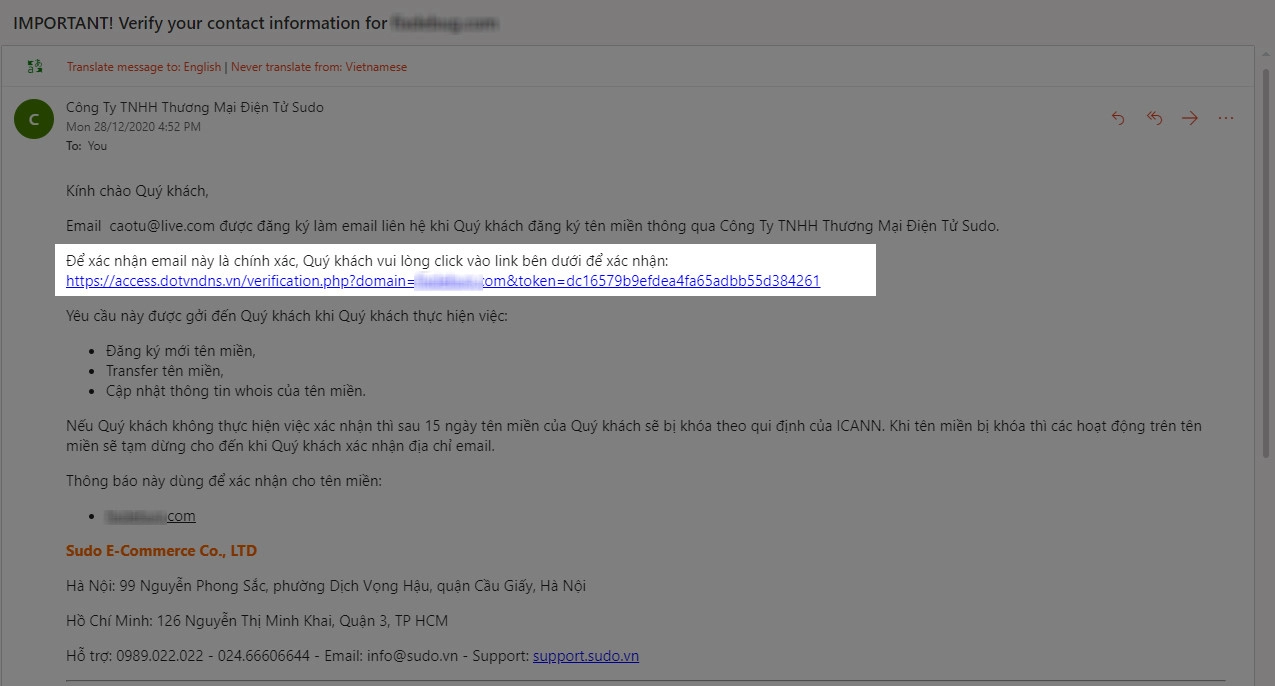Click the email subject "IMPORTANT! Verify your contact information"
This screenshot has width=1275, height=686.
[x=200, y=22]
